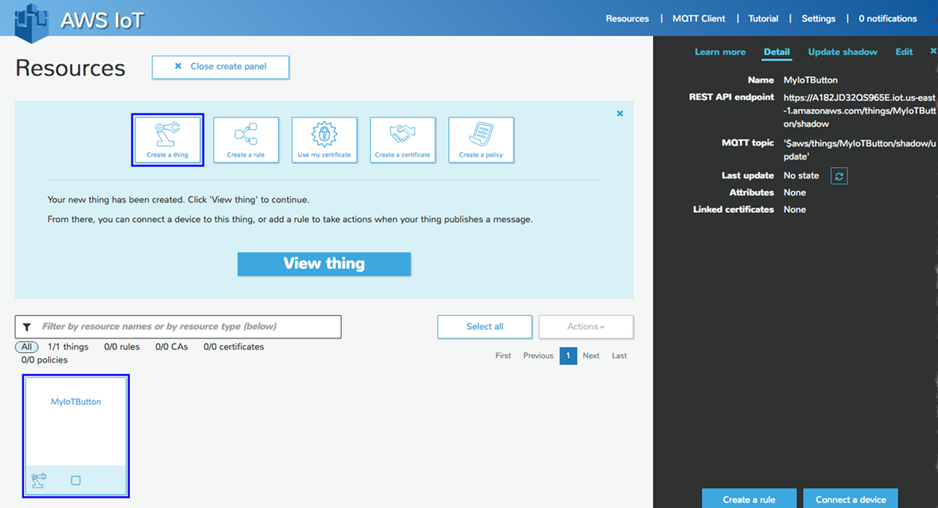Switch to Learn more tab
Viewport: 938px width, 508px height.
(x=720, y=52)
